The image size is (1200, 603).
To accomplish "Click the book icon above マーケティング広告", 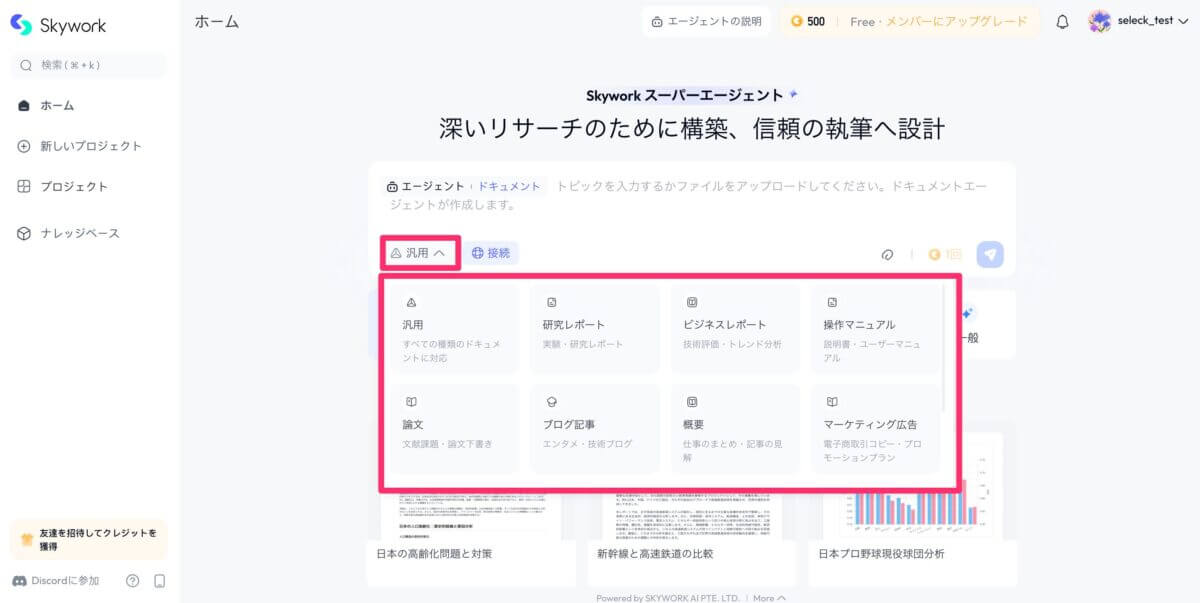I will coord(832,402).
